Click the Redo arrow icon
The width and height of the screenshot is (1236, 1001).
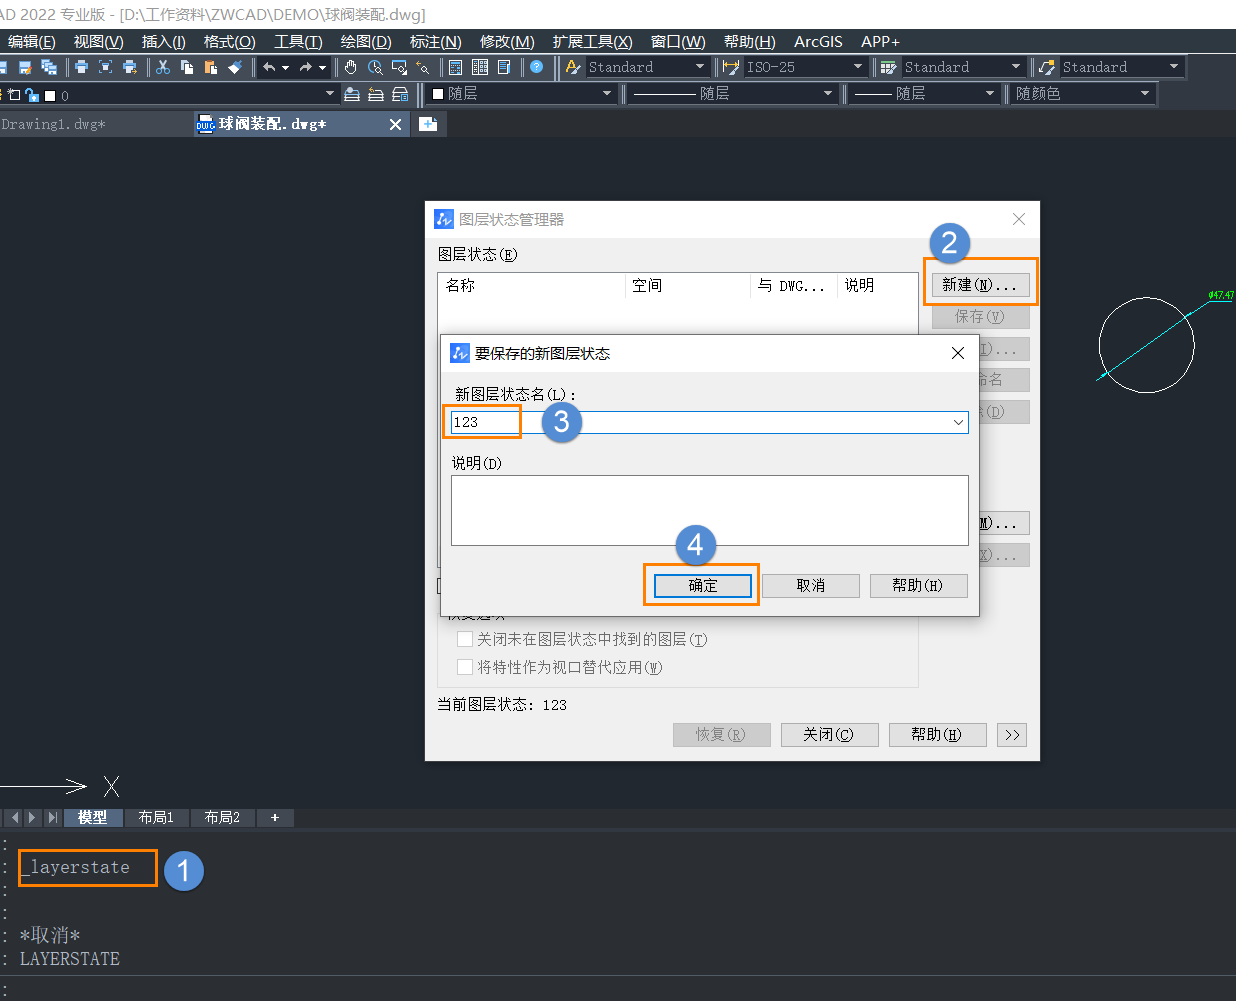click(x=305, y=67)
